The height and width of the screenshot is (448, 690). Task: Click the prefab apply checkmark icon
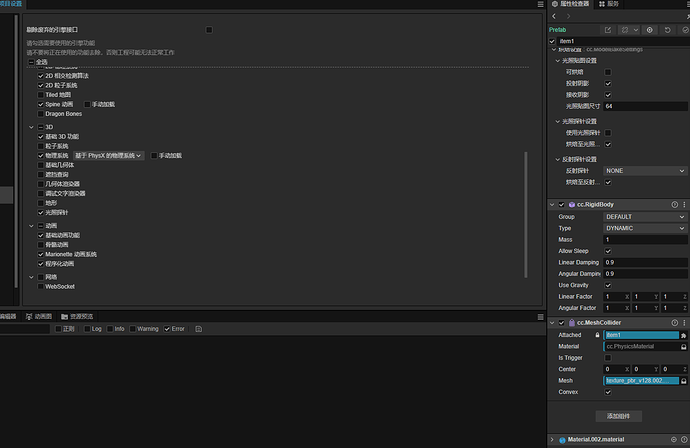(685, 30)
